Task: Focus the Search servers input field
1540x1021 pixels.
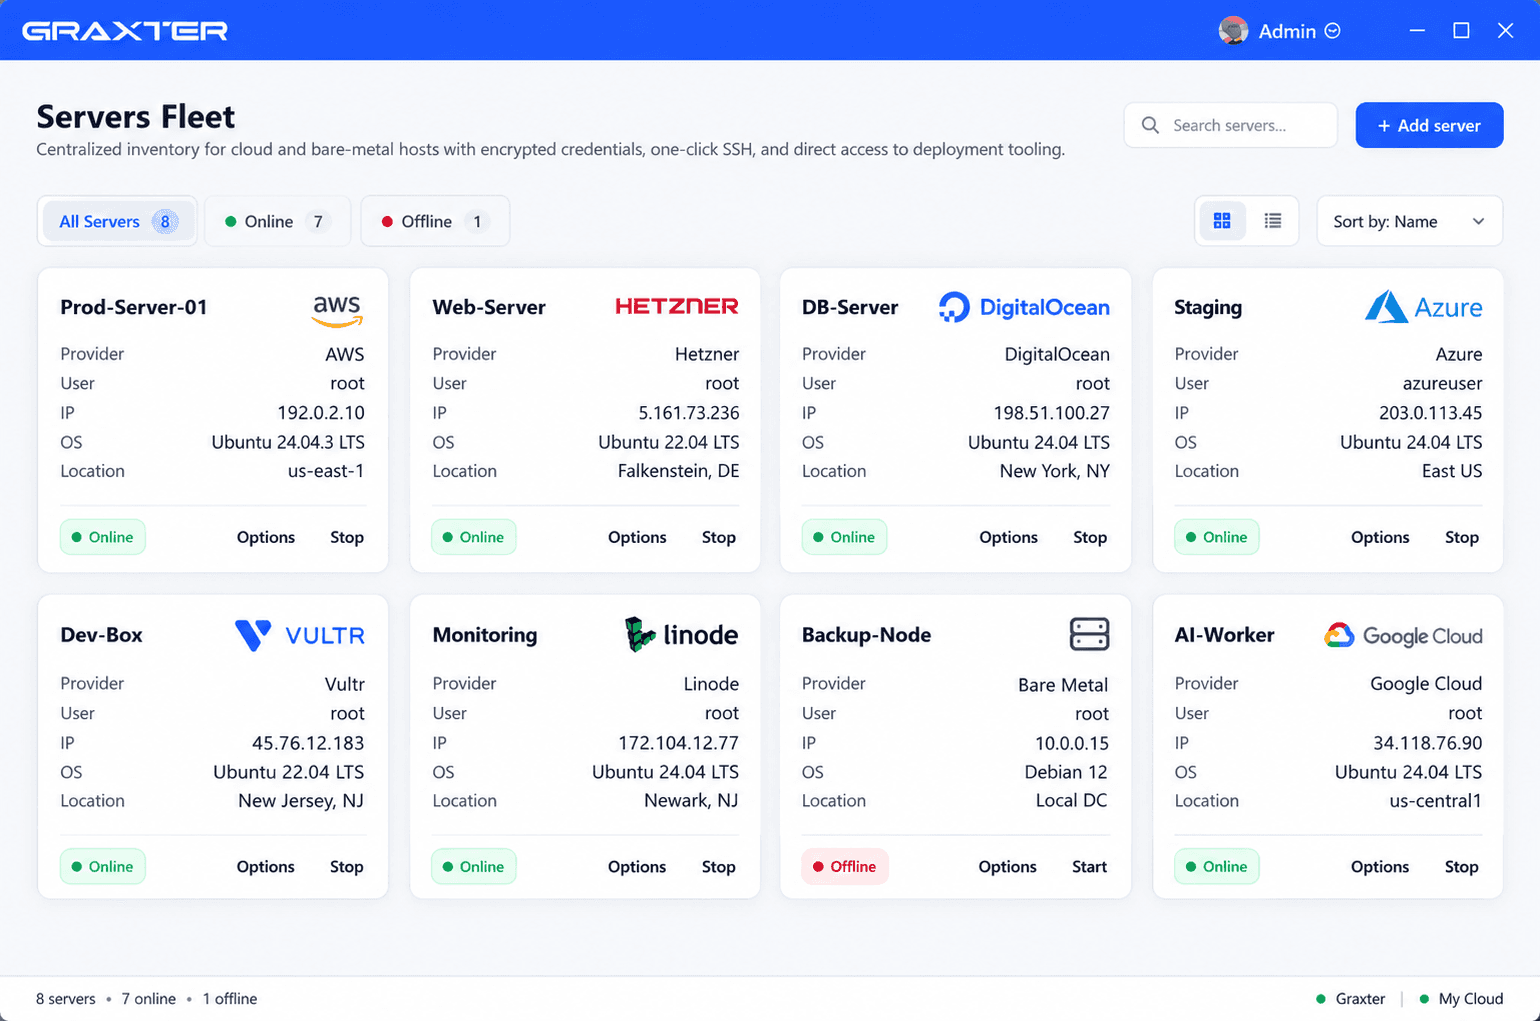Action: click(x=1231, y=125)
